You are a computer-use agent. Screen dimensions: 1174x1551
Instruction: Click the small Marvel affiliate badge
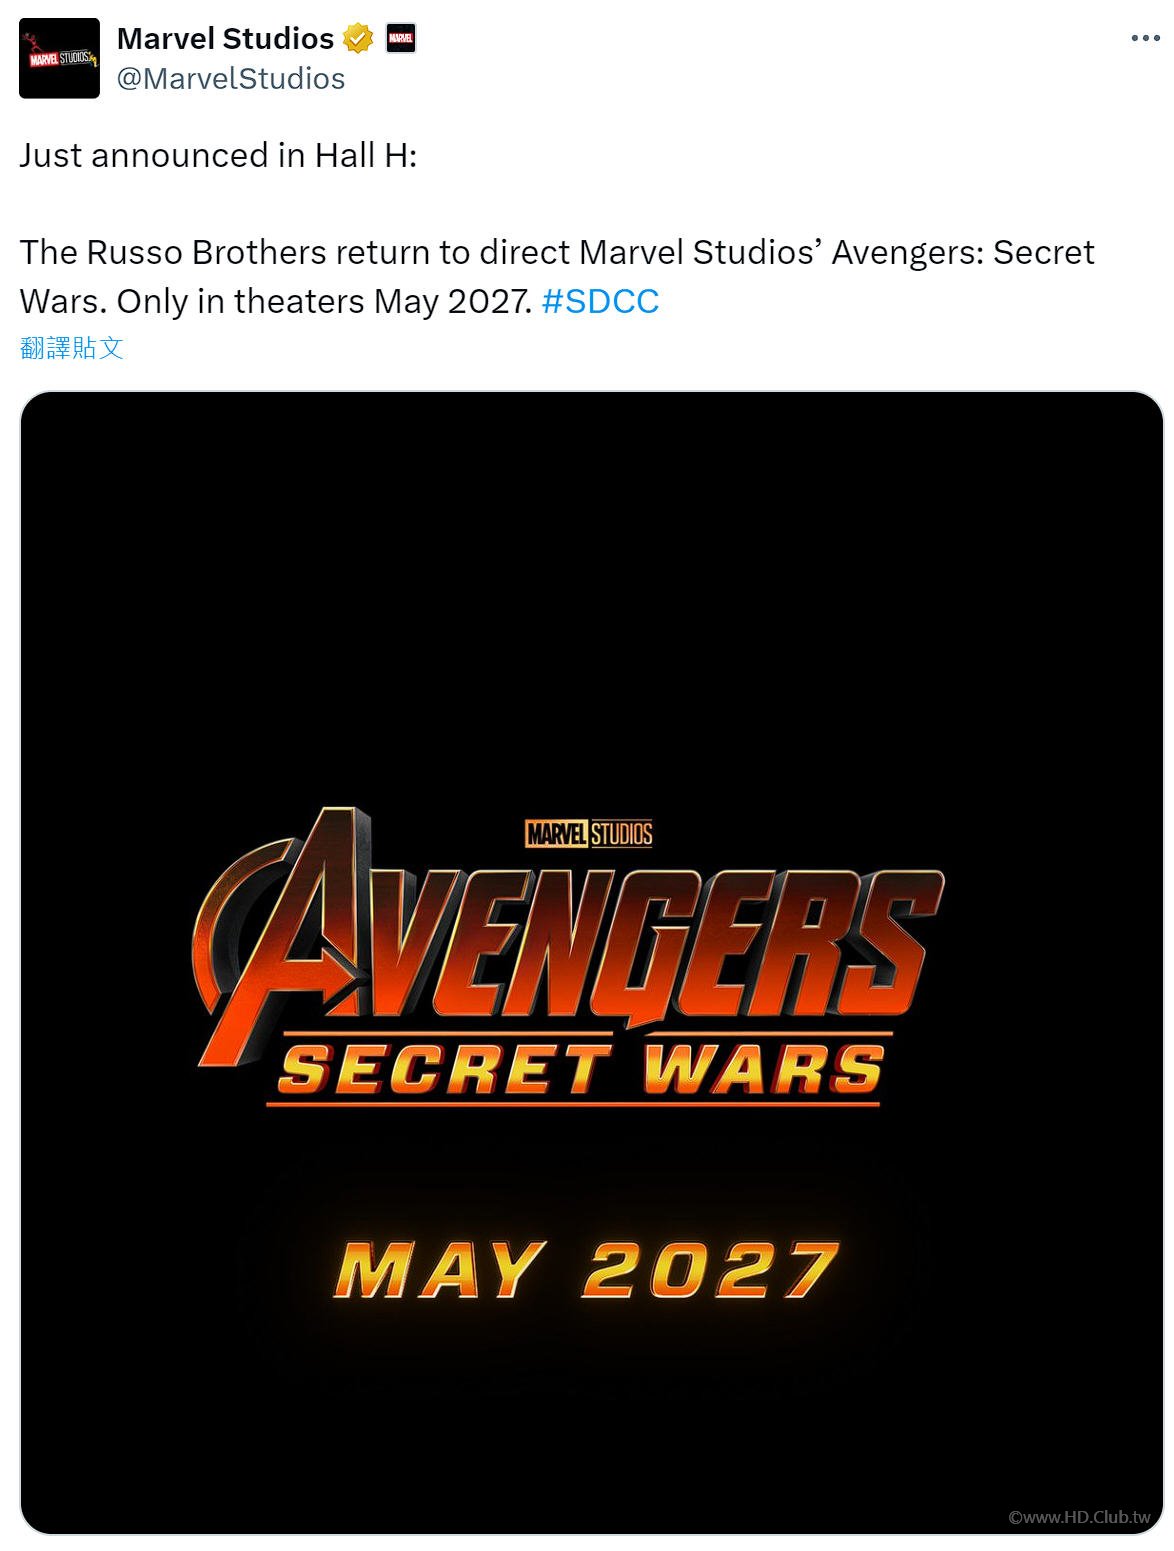(401, 39)
